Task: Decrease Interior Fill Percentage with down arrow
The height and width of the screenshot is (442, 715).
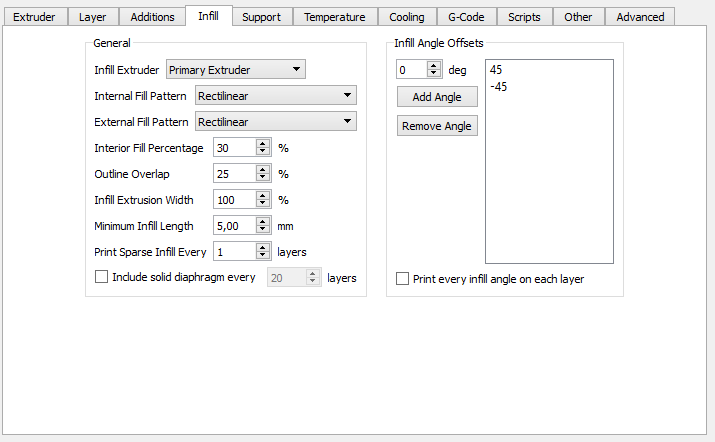Action: tap(263, 152)
